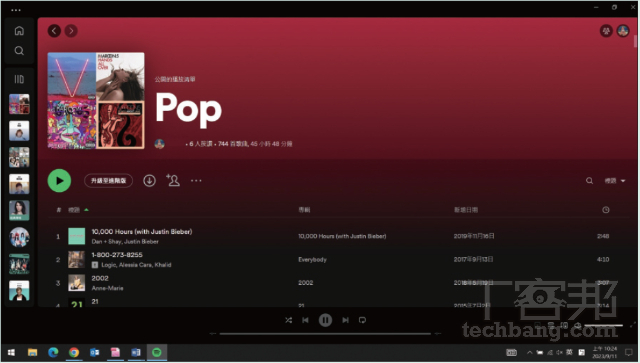The width and height of the screenshot is (640, 363).
Task: Select the track 1-800-273-8255
Action: [117, 255]
